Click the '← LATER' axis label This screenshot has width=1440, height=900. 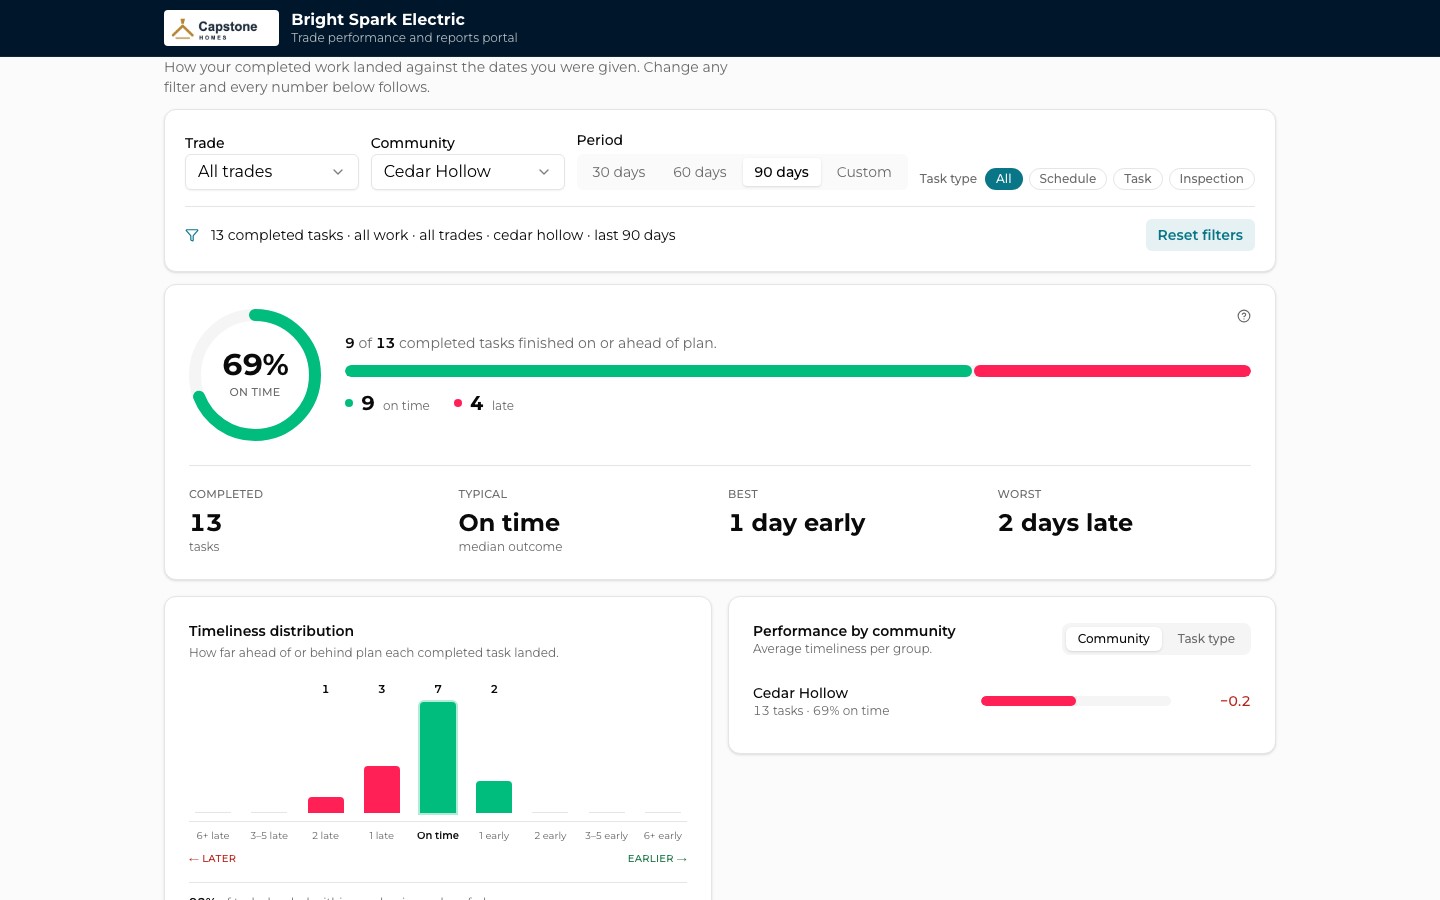tap(212, 859)
